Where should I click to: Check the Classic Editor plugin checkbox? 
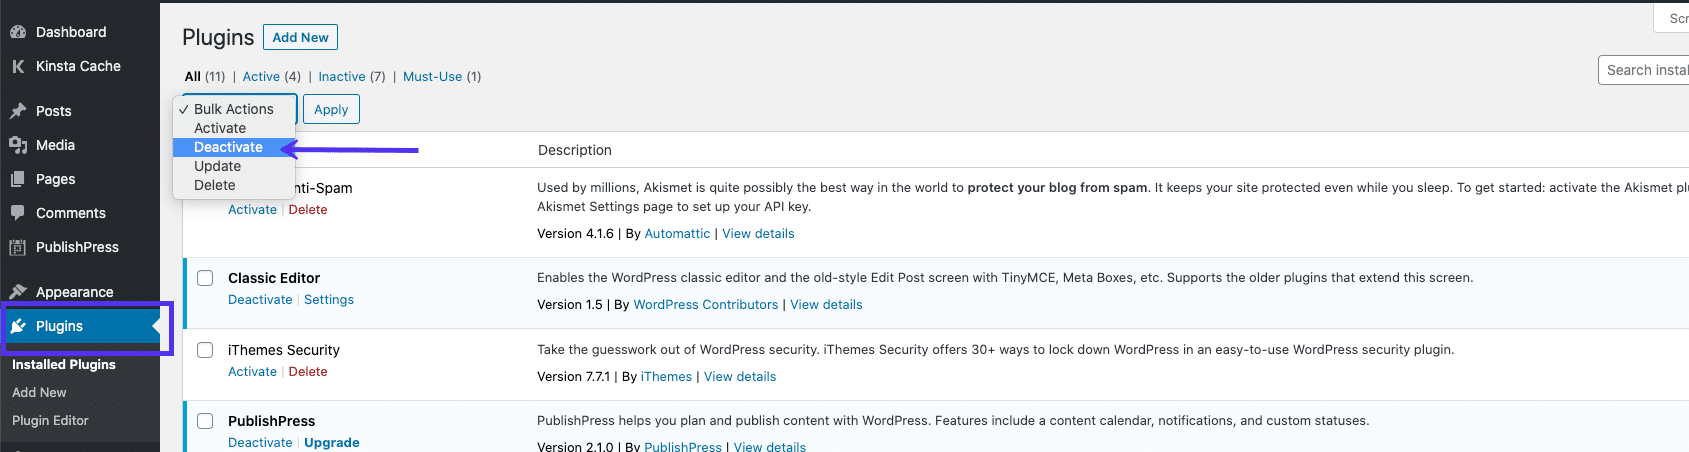click(205, 278)
